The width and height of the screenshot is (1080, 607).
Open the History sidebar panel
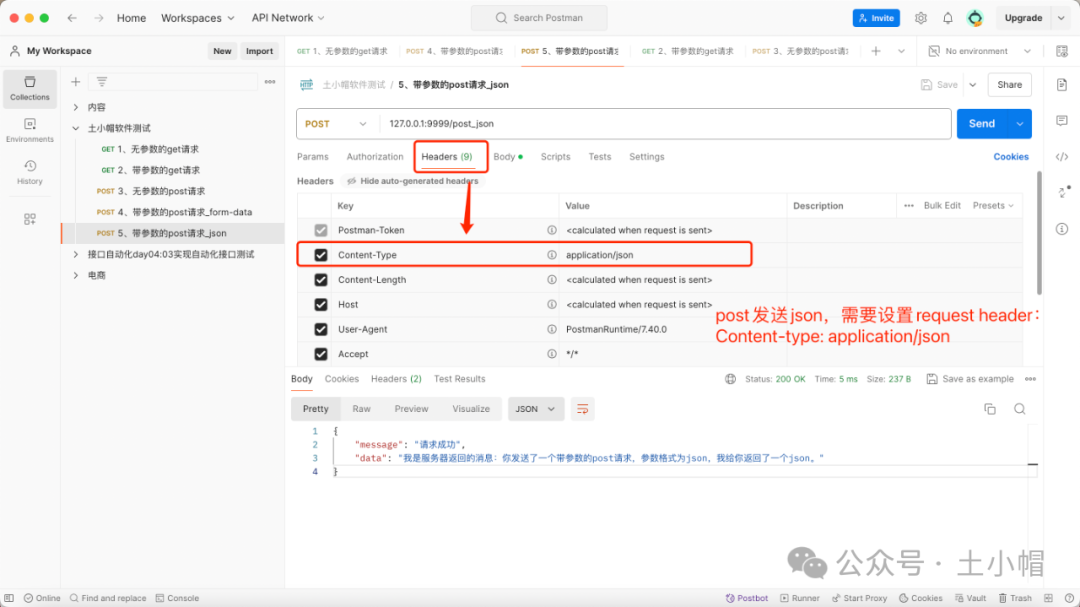(30, 172)
